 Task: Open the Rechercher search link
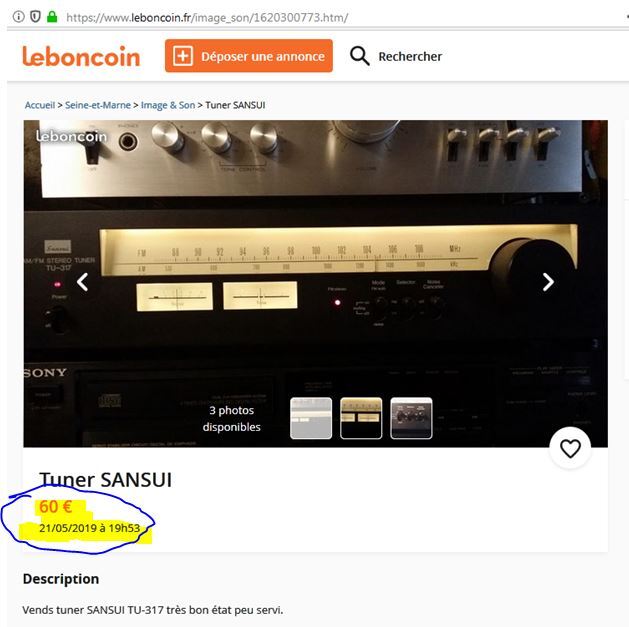(410, 57)
